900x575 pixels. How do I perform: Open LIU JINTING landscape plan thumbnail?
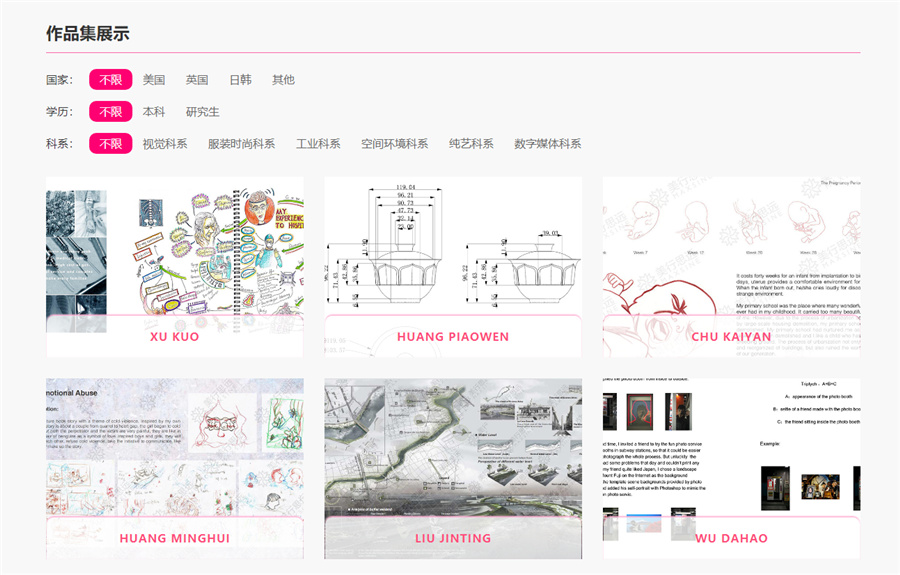coord(453,468)
